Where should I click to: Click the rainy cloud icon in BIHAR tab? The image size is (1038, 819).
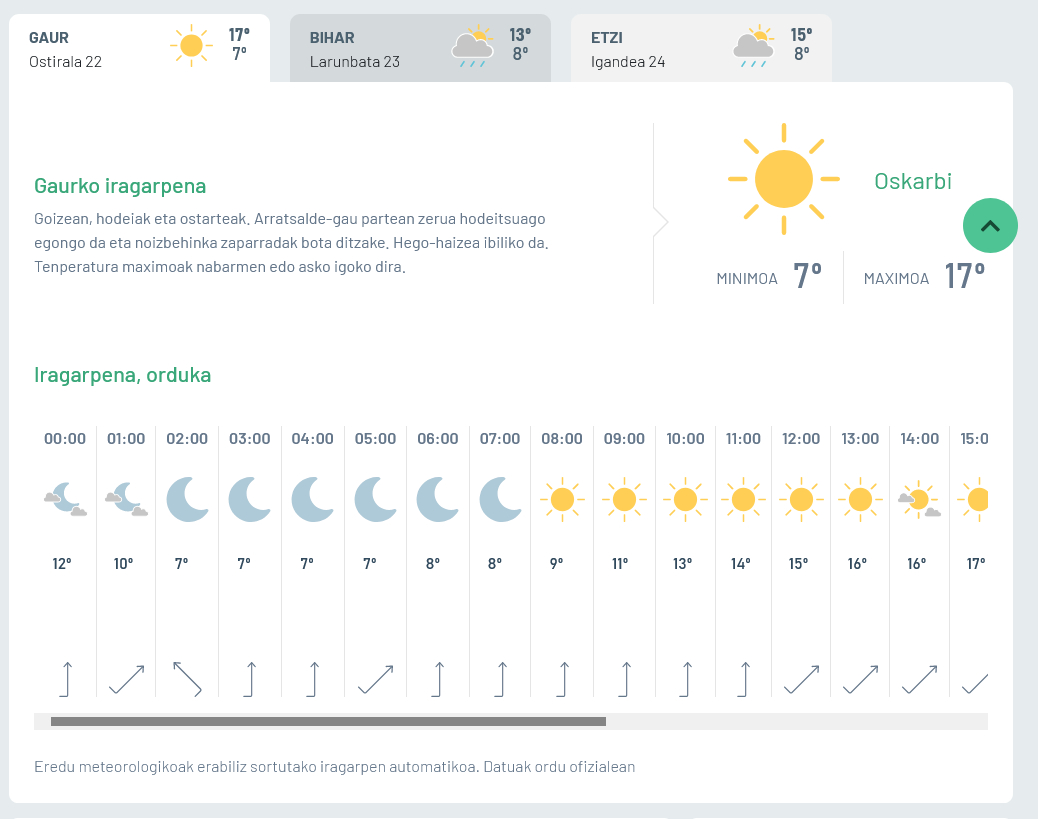tap(472, 47)
